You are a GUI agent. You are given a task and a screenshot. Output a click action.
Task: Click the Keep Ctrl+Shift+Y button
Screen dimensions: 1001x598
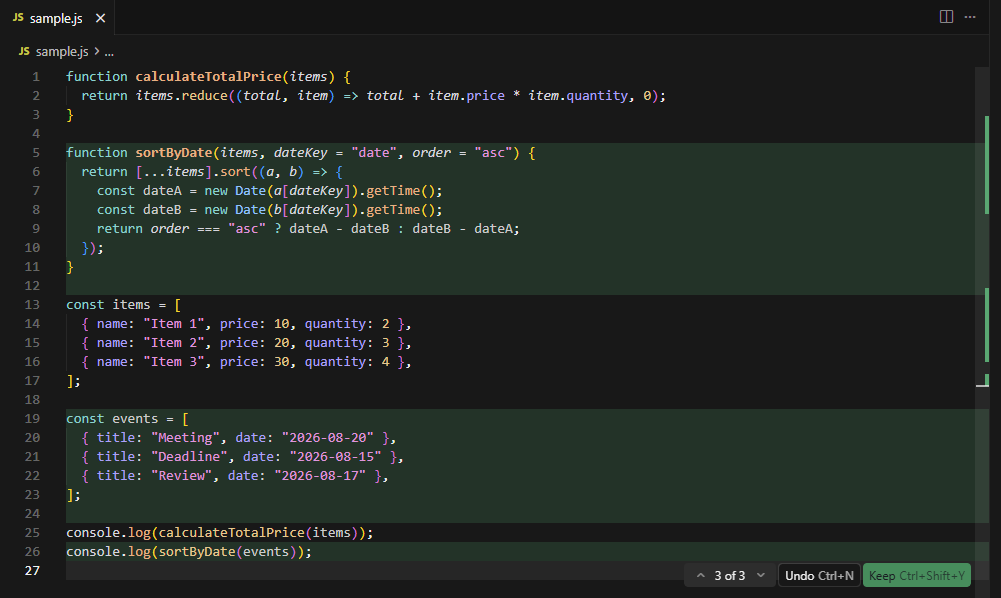tap(917, 575)
